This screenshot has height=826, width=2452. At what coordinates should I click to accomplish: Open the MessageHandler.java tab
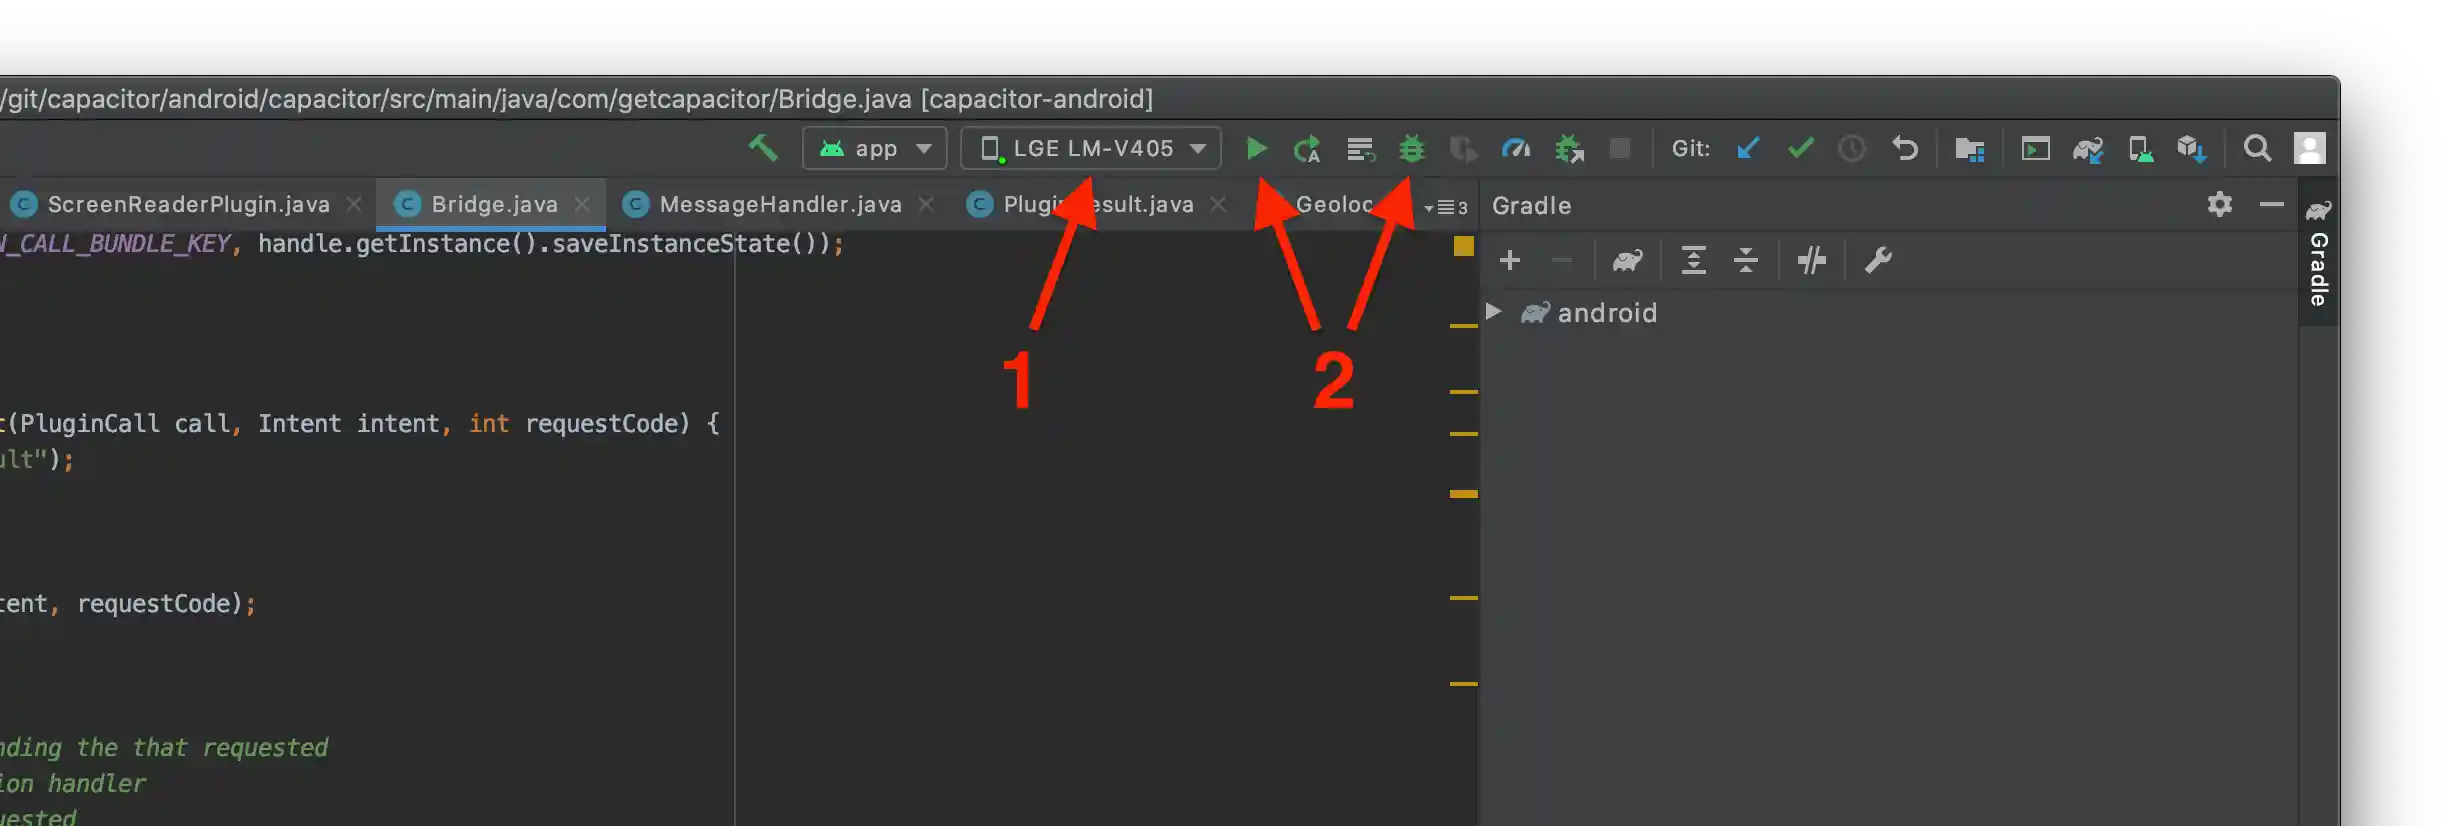click(780, 204)
